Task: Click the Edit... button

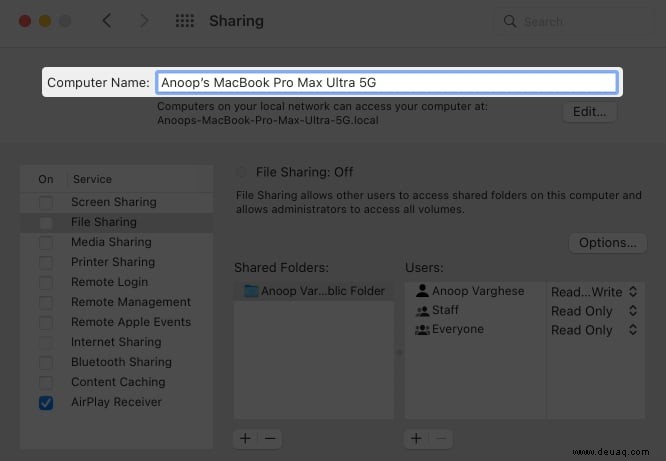Action: [589, 112]
